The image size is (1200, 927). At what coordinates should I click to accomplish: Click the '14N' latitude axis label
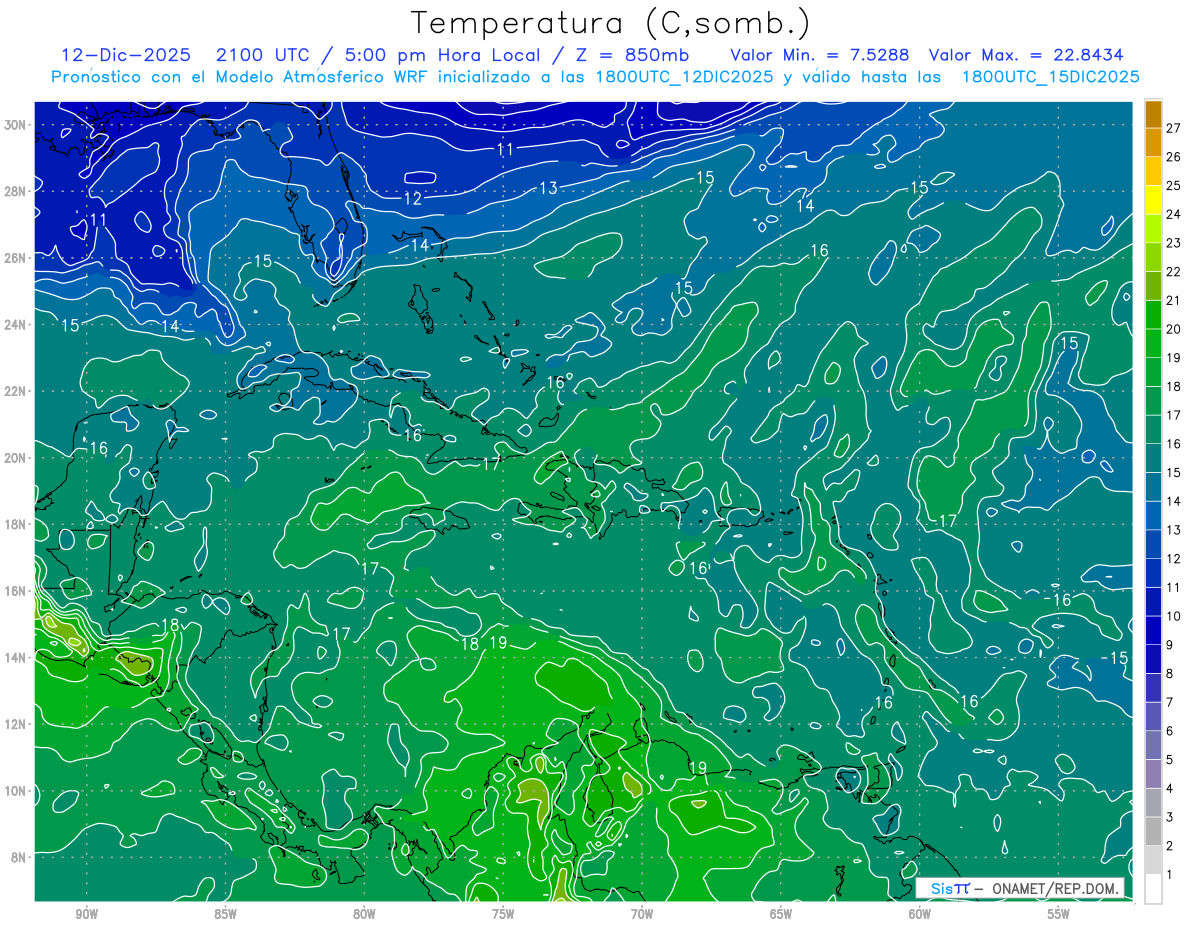click(x=17, y=658)
